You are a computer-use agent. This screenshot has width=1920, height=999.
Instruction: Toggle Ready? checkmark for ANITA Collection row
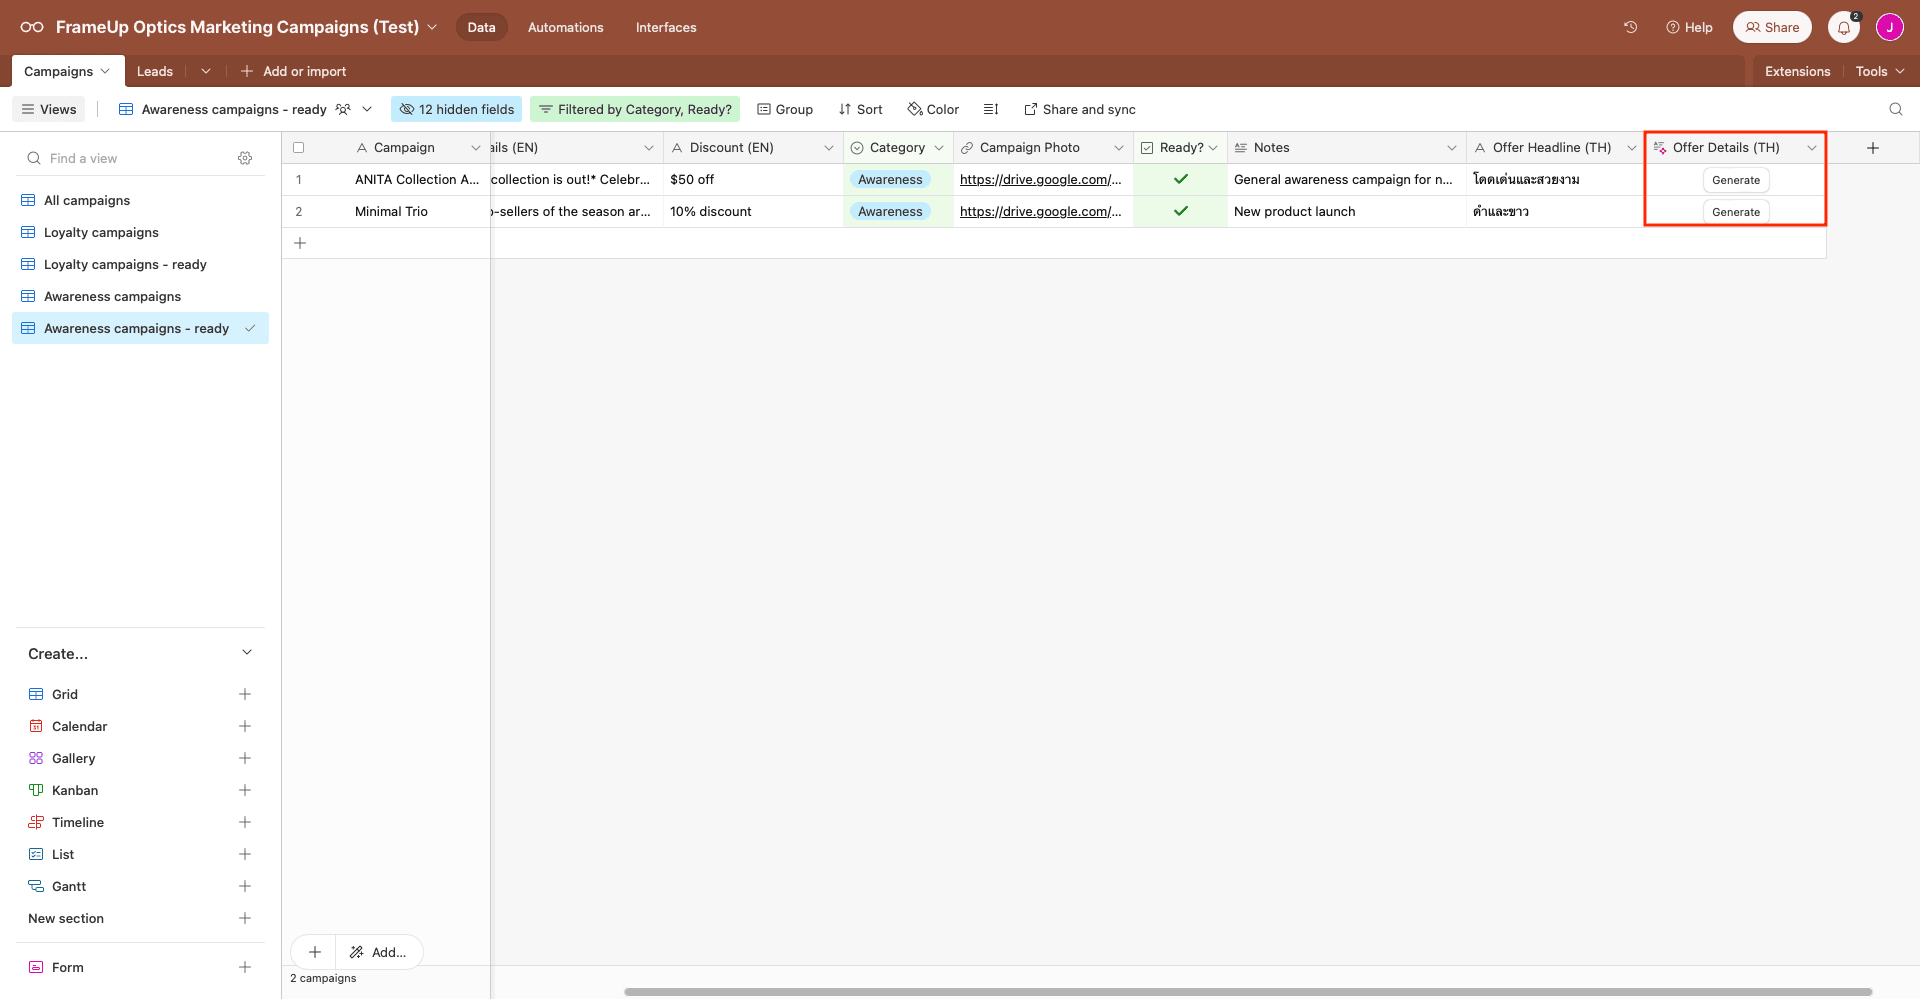click(x=1181, y=179)
